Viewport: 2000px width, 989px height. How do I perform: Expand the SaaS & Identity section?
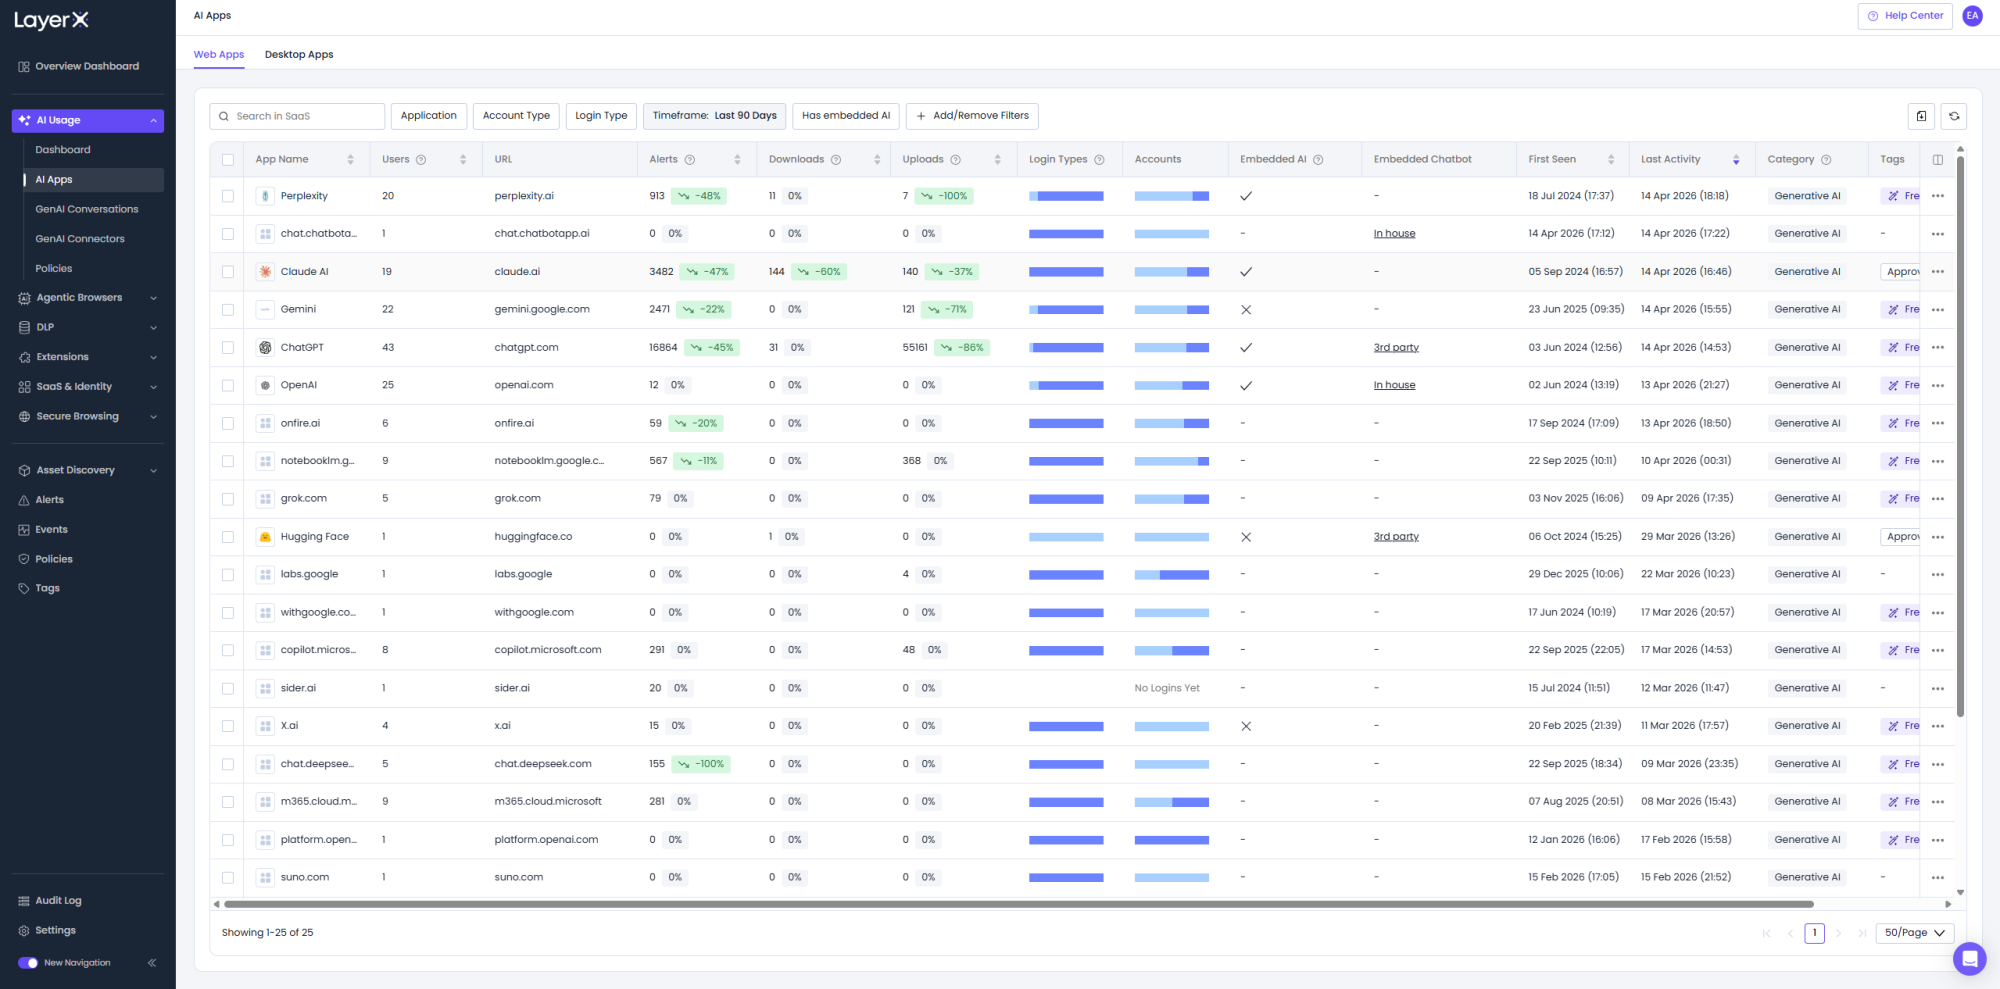tap(153, 387)
